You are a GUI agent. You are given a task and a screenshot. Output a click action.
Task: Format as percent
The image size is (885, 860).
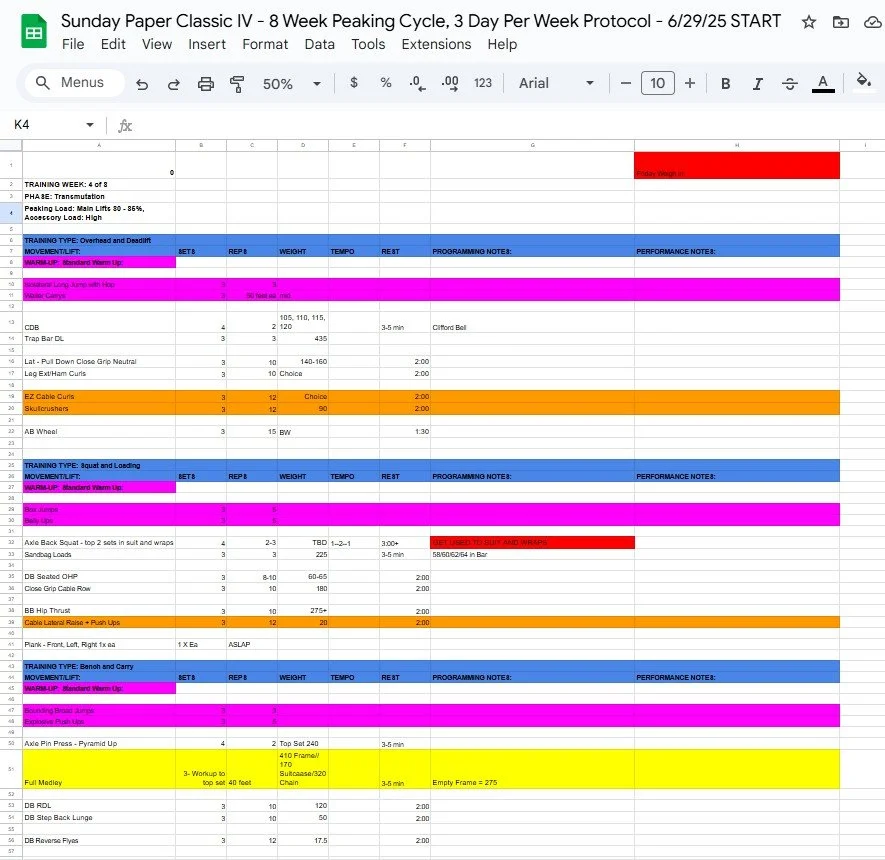385,83
